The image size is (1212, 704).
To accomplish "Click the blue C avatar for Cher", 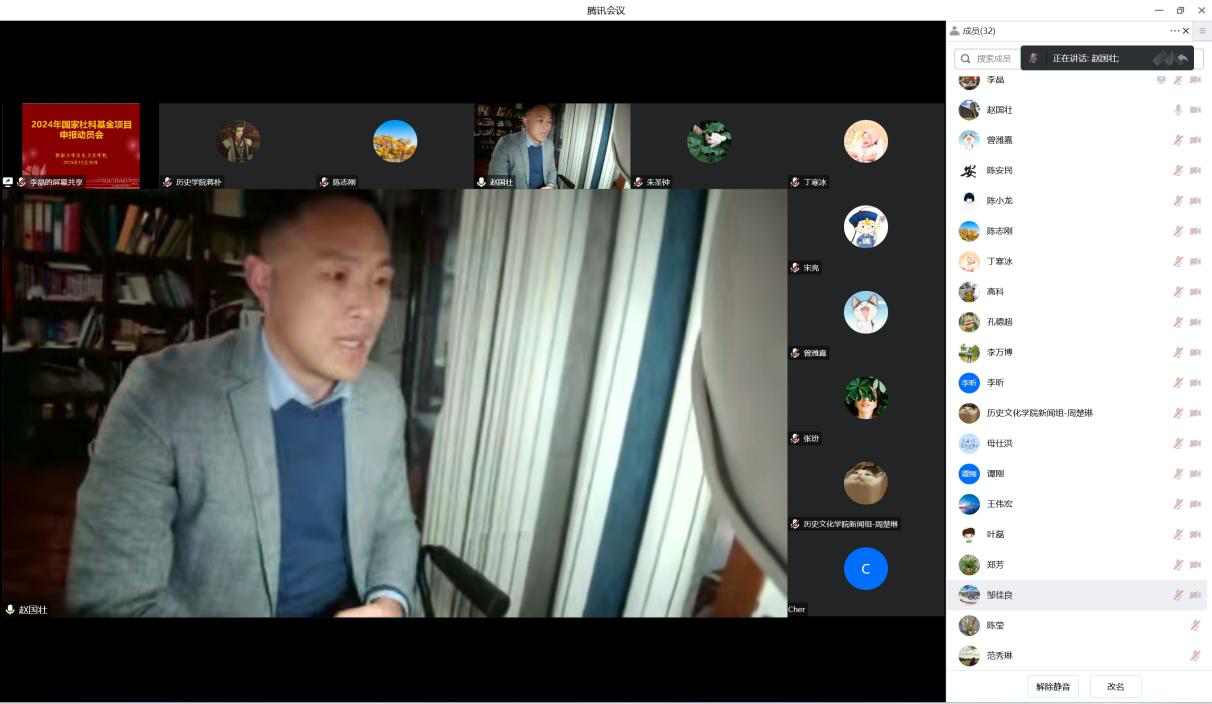I will [865, 569].
